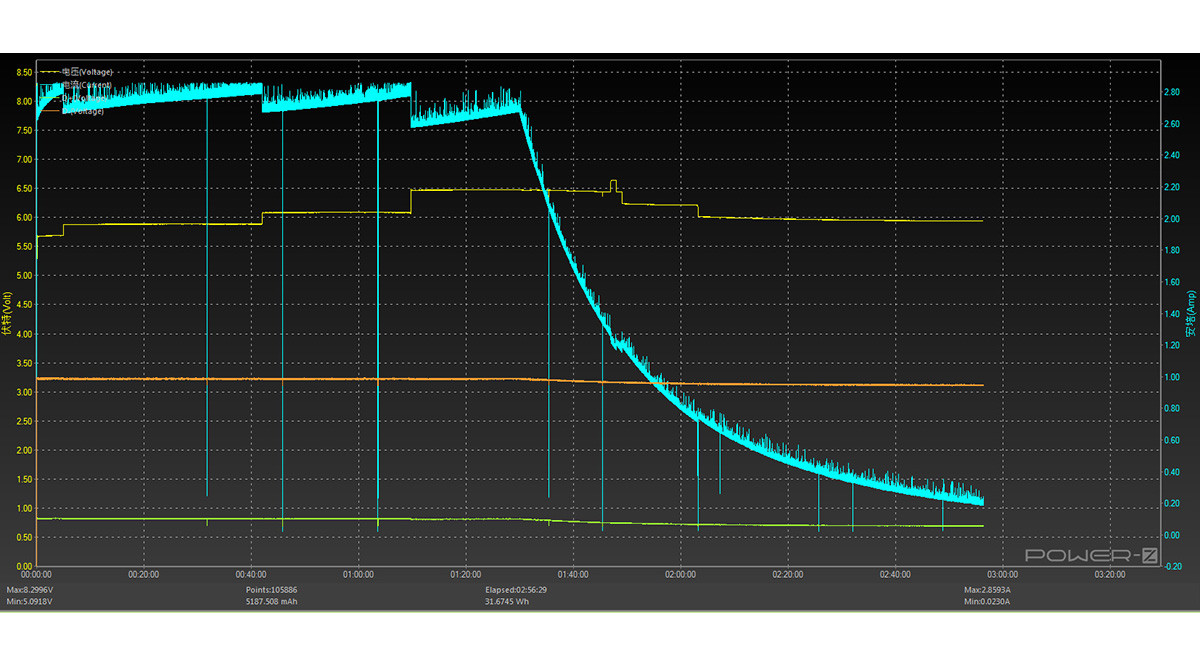Click the Max 2.8593A current readout
The height and width of the screenshot is (667, 1200).
[x=989, y=591]
